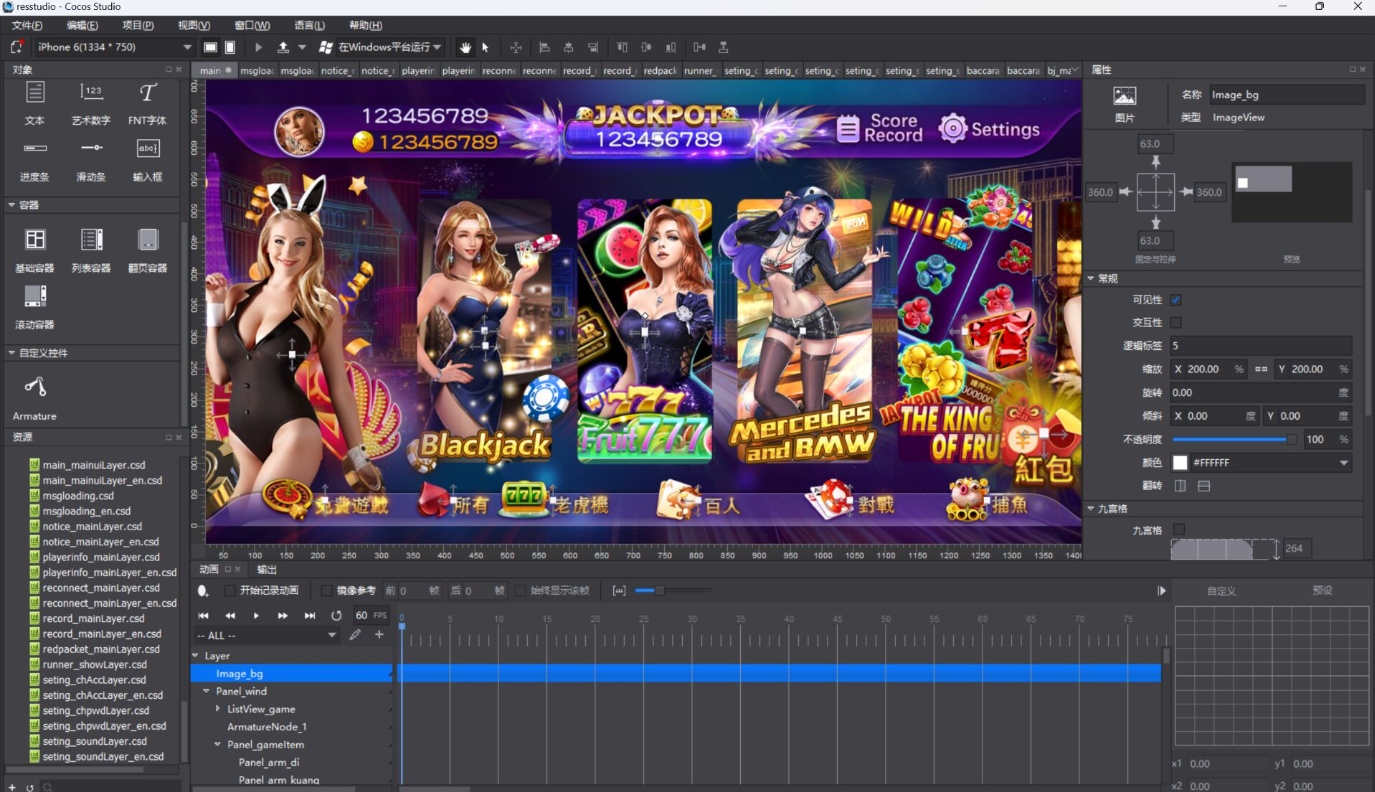Check the 开始记录动画 record animation checkbox
The height and width of the screenshot is (792, 1375).
(230, 591)
